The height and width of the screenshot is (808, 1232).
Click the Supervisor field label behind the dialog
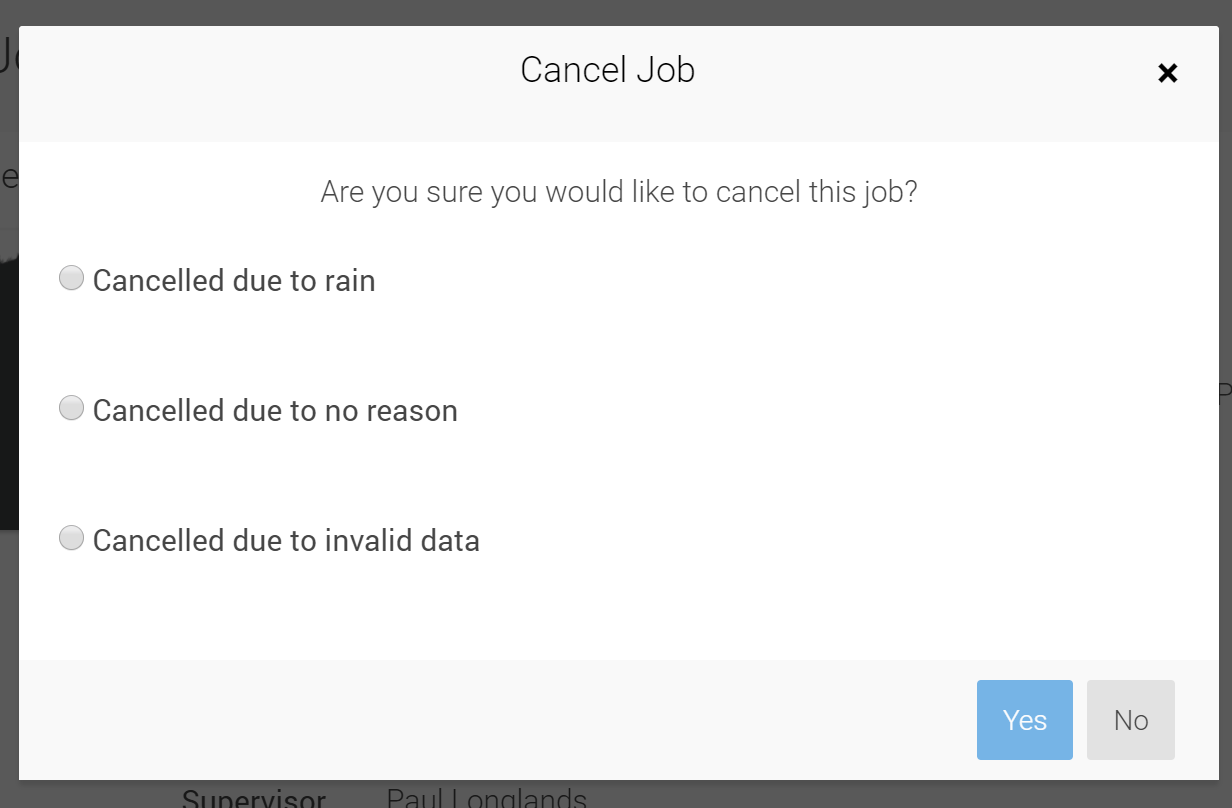click(253, 797)
